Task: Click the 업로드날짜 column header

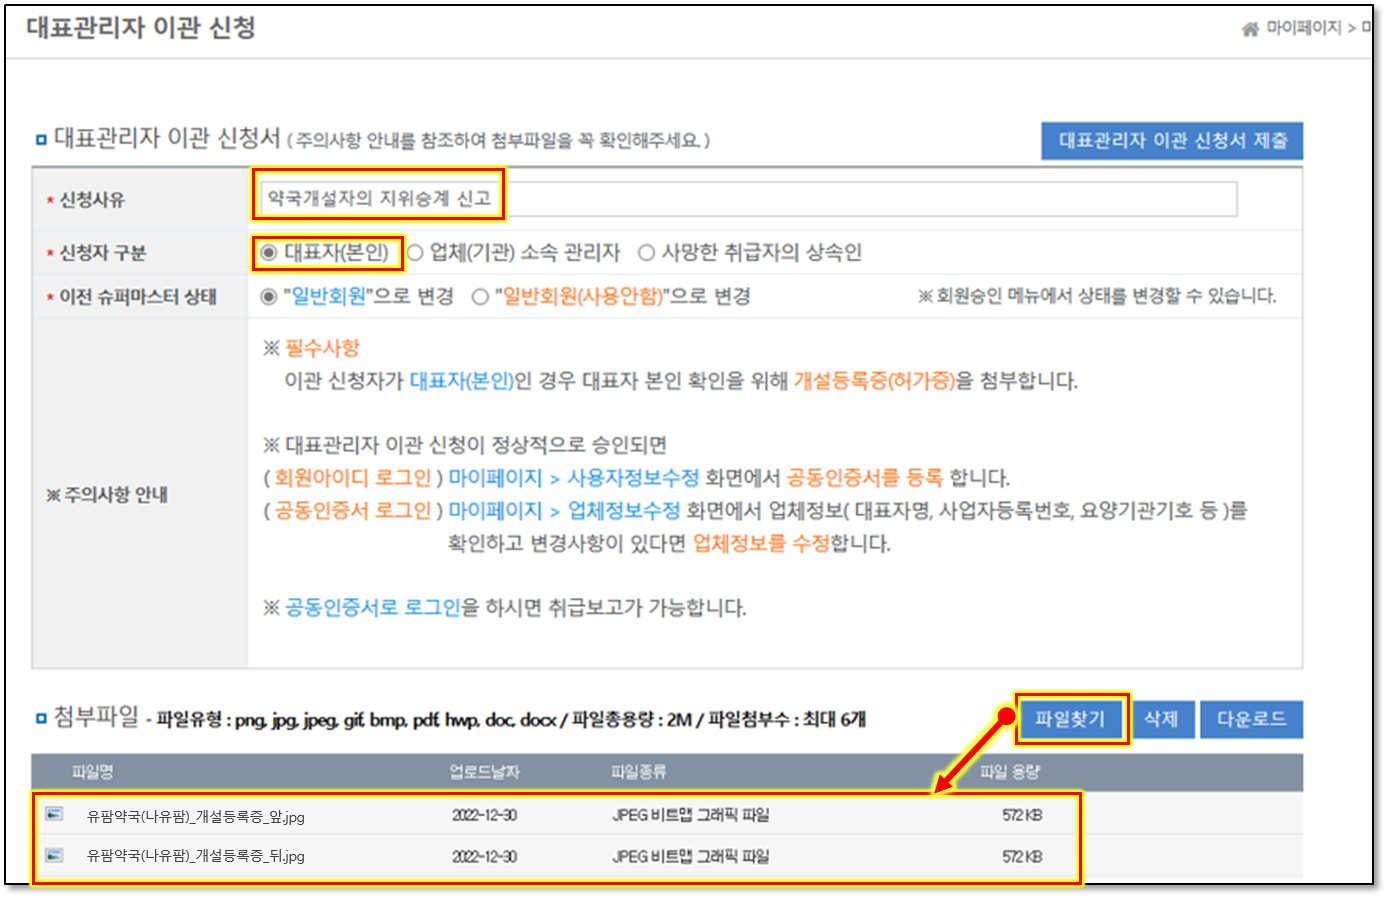Action: (484, 772)
